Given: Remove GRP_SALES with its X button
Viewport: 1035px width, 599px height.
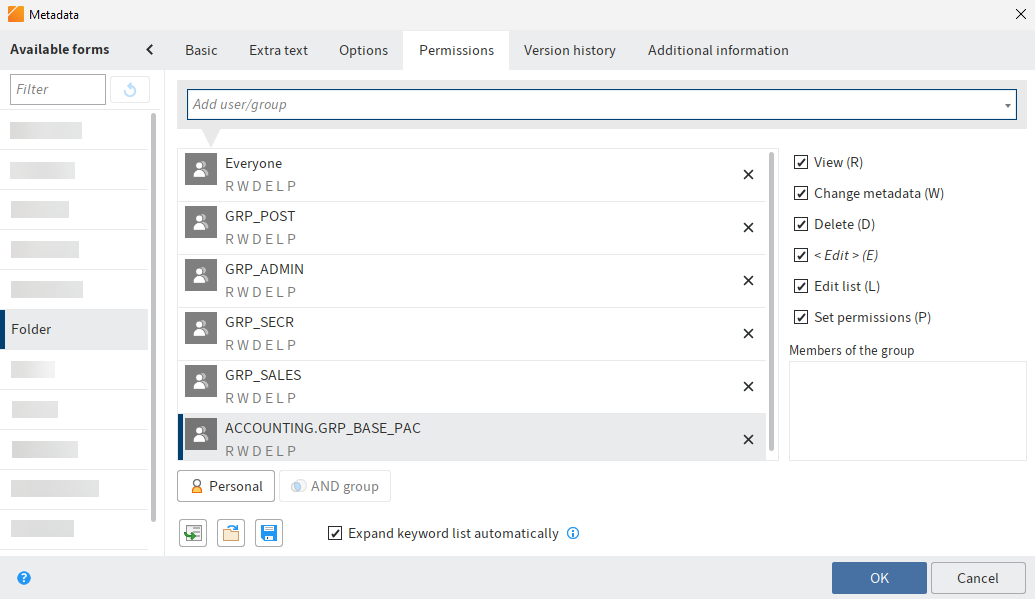Looking at the screenshot, I should point(748,386).
